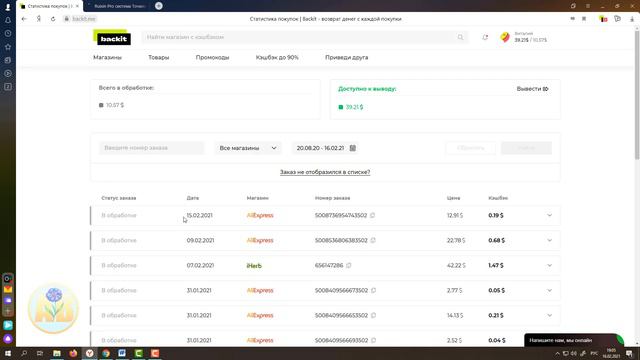The image size is (640, 360).
Task: Click available balance 39.21 $
Action: (x=354, y=107)
